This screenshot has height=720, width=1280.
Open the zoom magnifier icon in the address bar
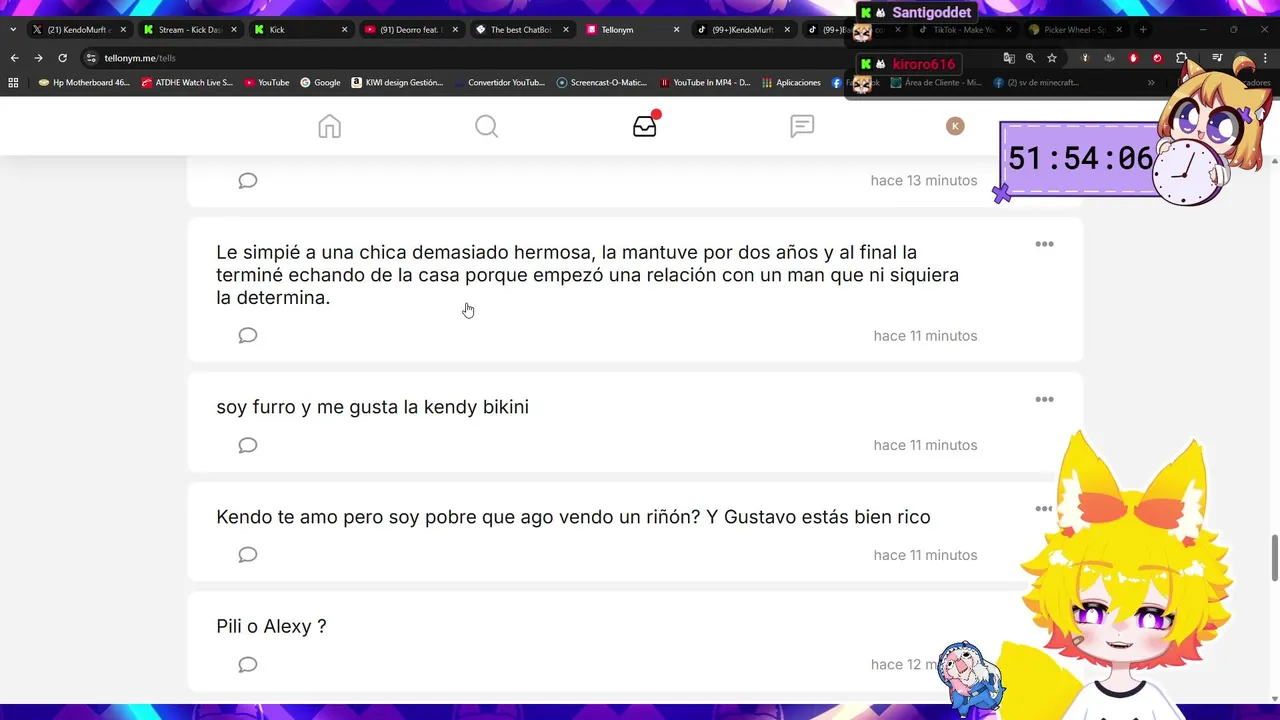click(1030, 58)
